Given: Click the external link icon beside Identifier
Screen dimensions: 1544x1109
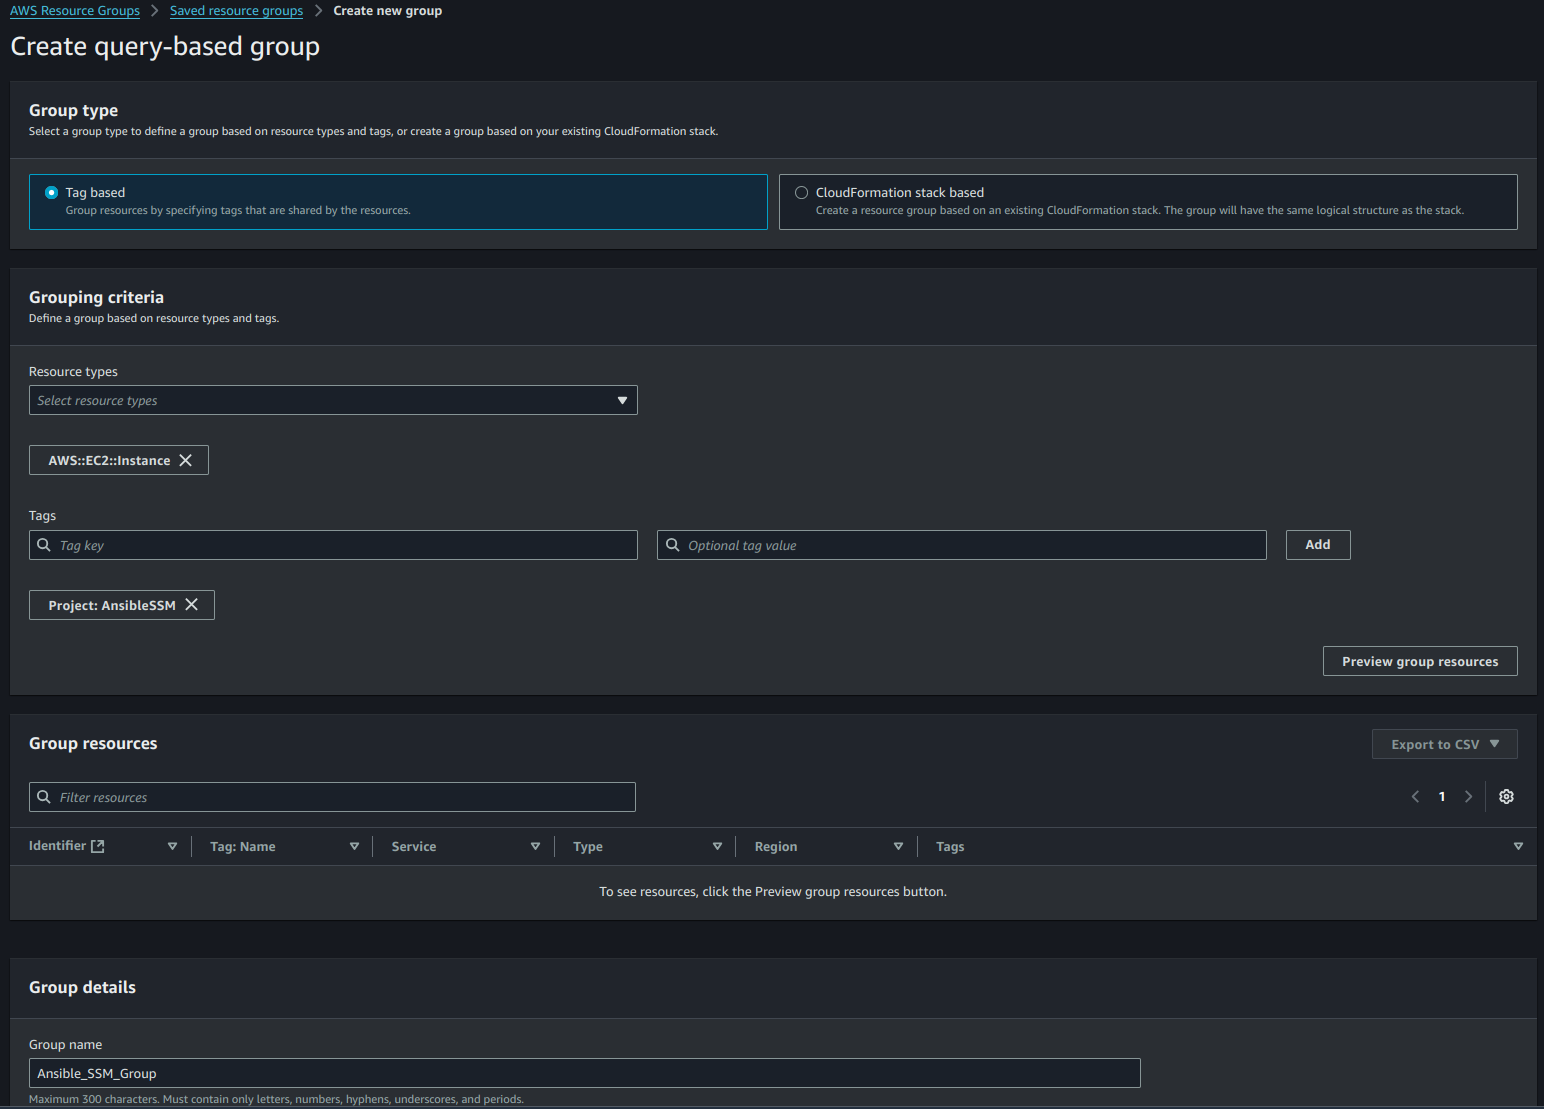Looking at the screenshot, I should [98, 846].
